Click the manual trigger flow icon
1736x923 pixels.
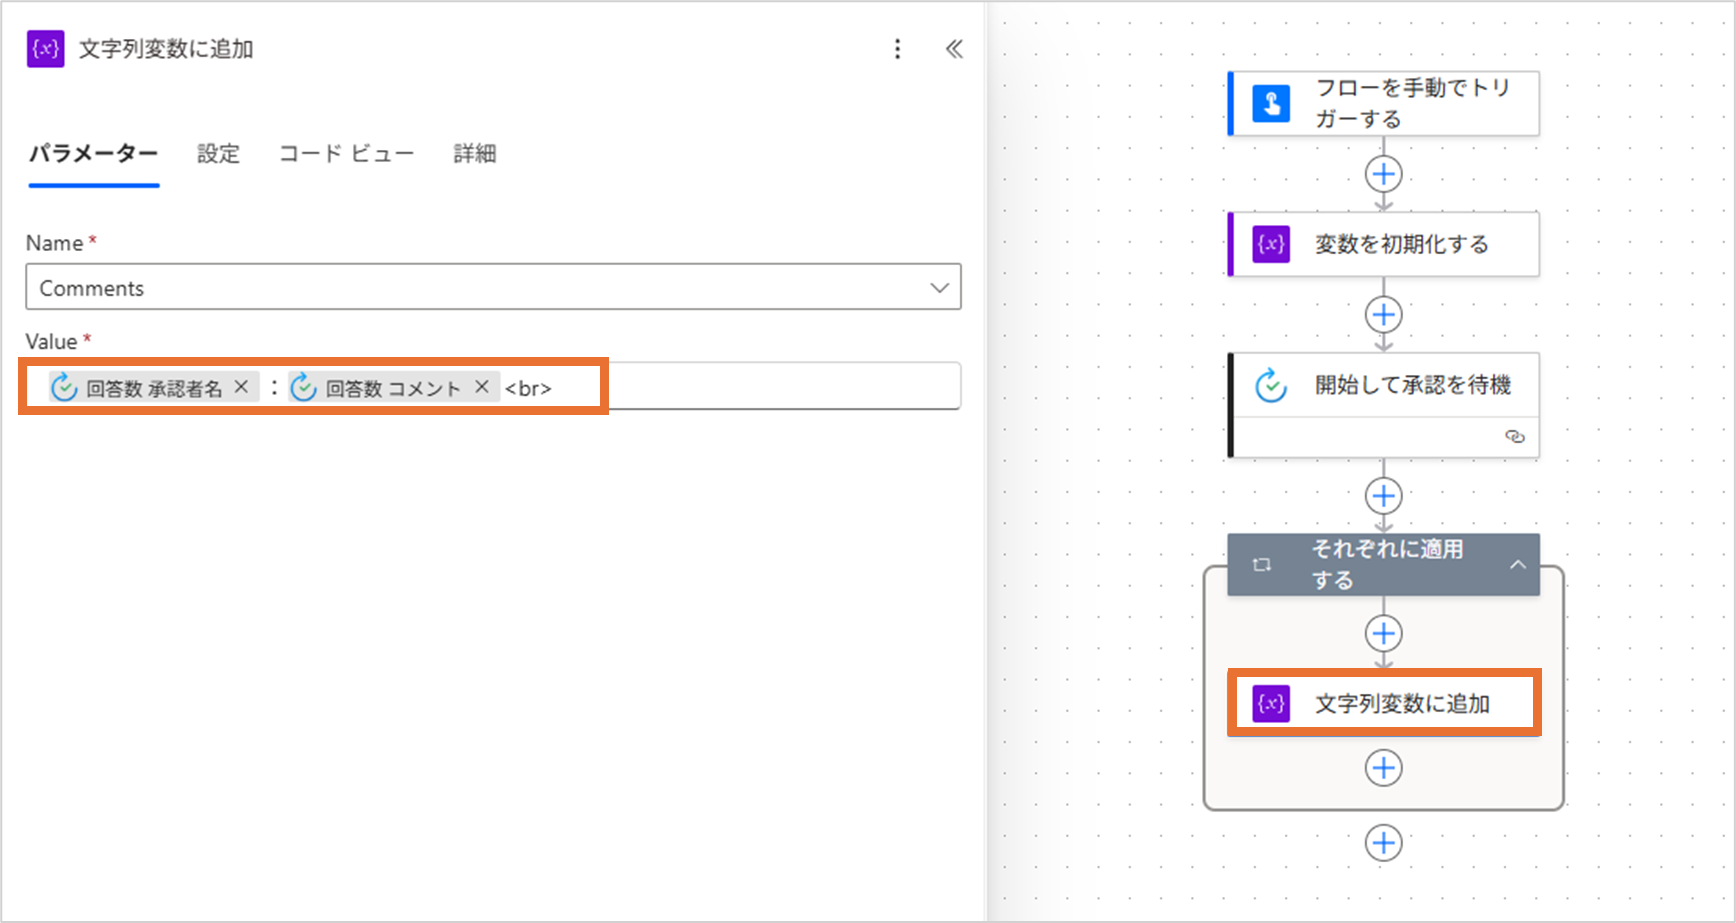tap(1271, 103)
